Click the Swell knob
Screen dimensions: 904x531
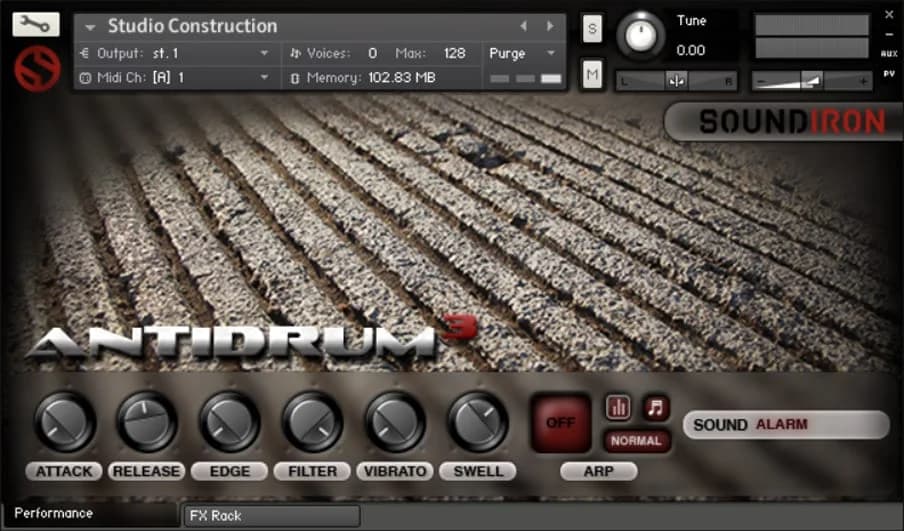478,422
